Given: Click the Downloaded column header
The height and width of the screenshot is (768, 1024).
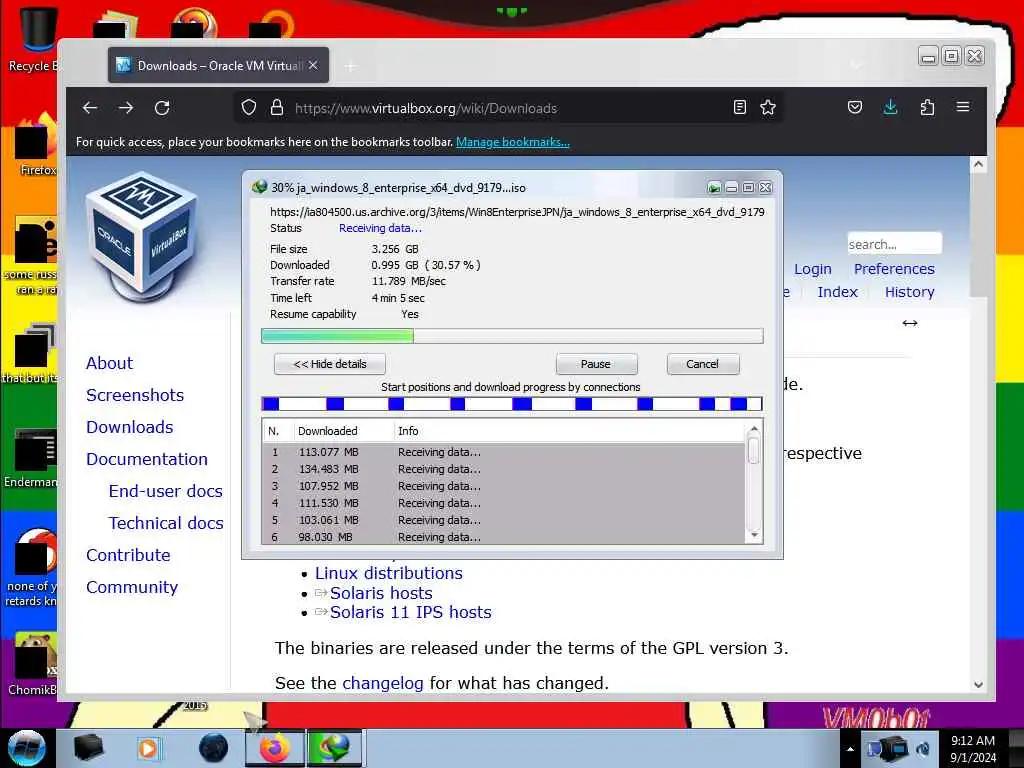Looking at the screenshot, I should pyautogui.click(x=342, y=431).
